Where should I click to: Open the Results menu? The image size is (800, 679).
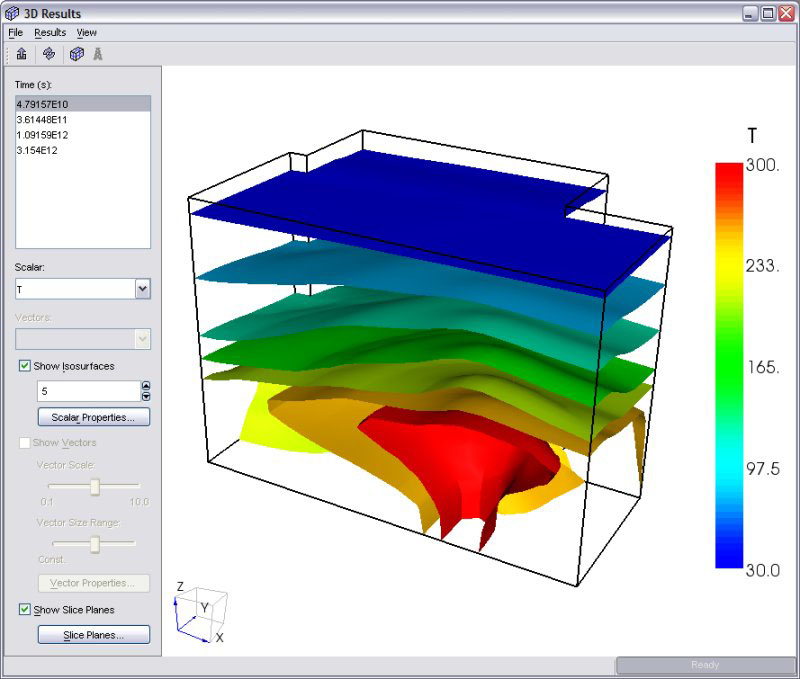[x=50, y=33]
